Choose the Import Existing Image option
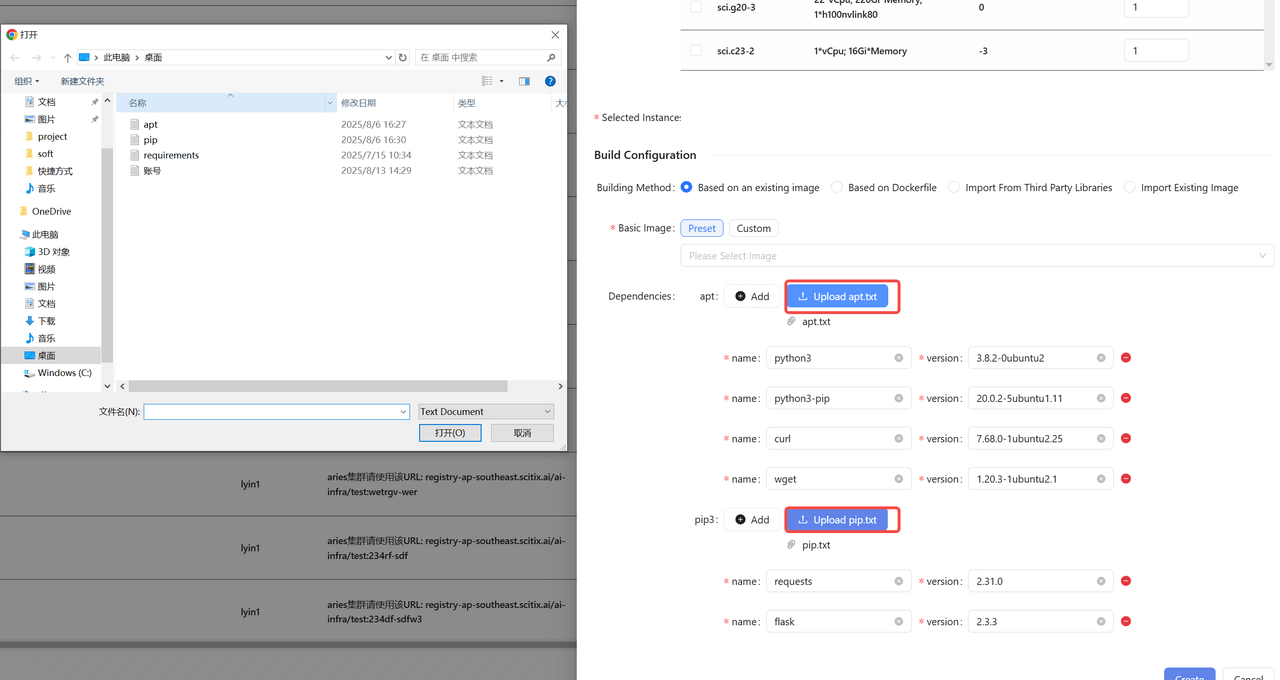1280x680 pixels. coord(1129,187)
